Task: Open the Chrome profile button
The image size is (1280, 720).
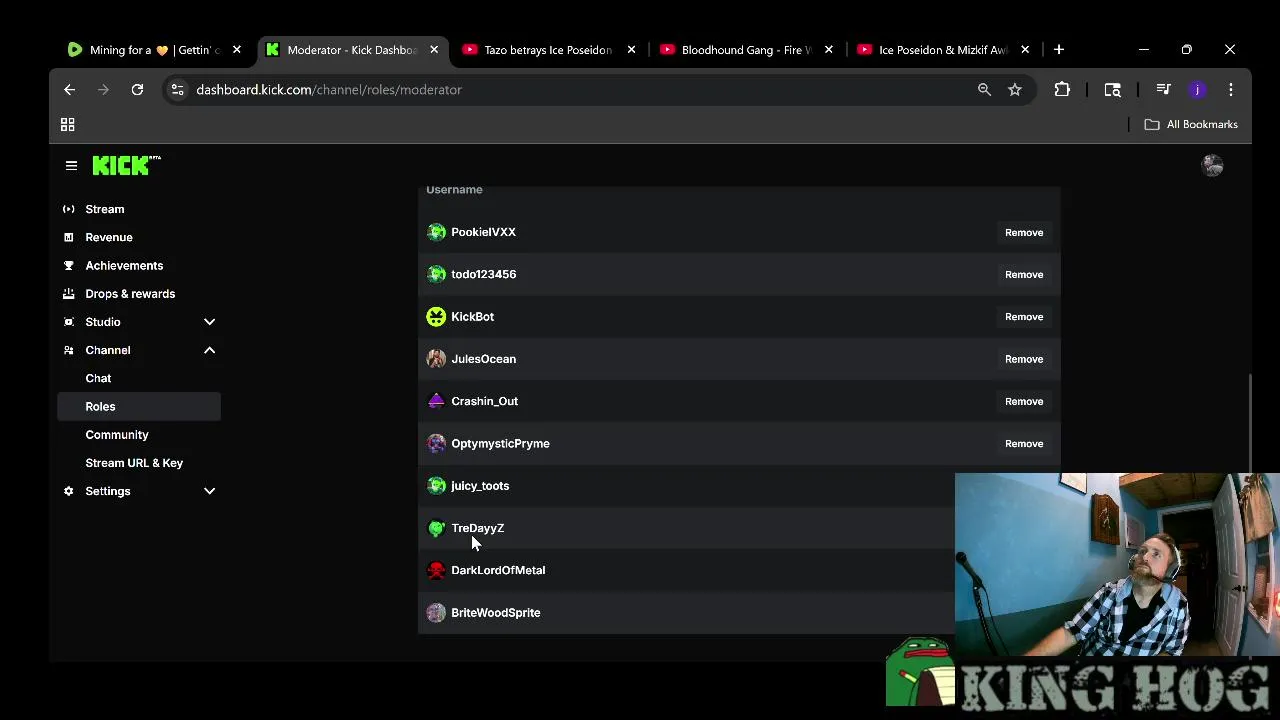Action: click(x=1197, y=90)
